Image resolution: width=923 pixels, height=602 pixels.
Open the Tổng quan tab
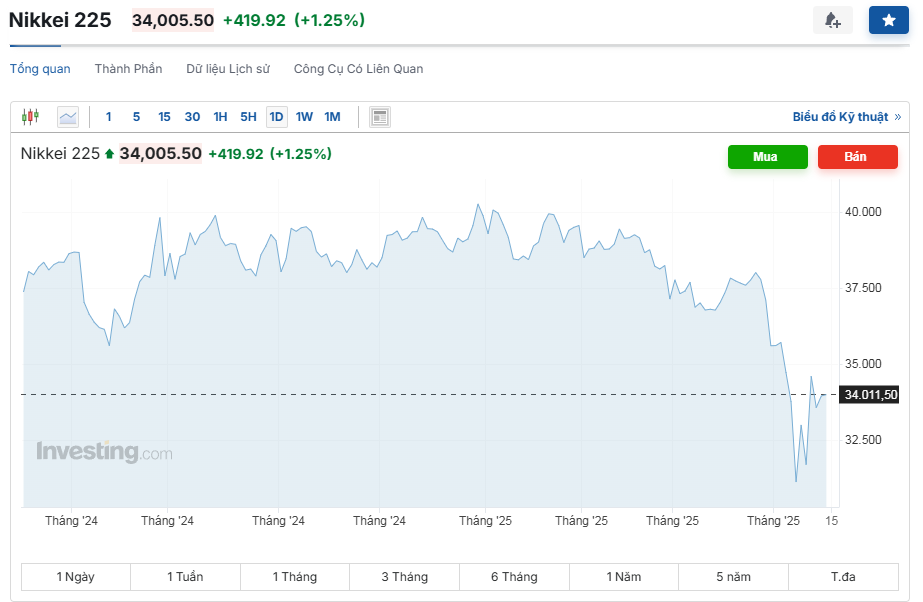coord(40,69)
